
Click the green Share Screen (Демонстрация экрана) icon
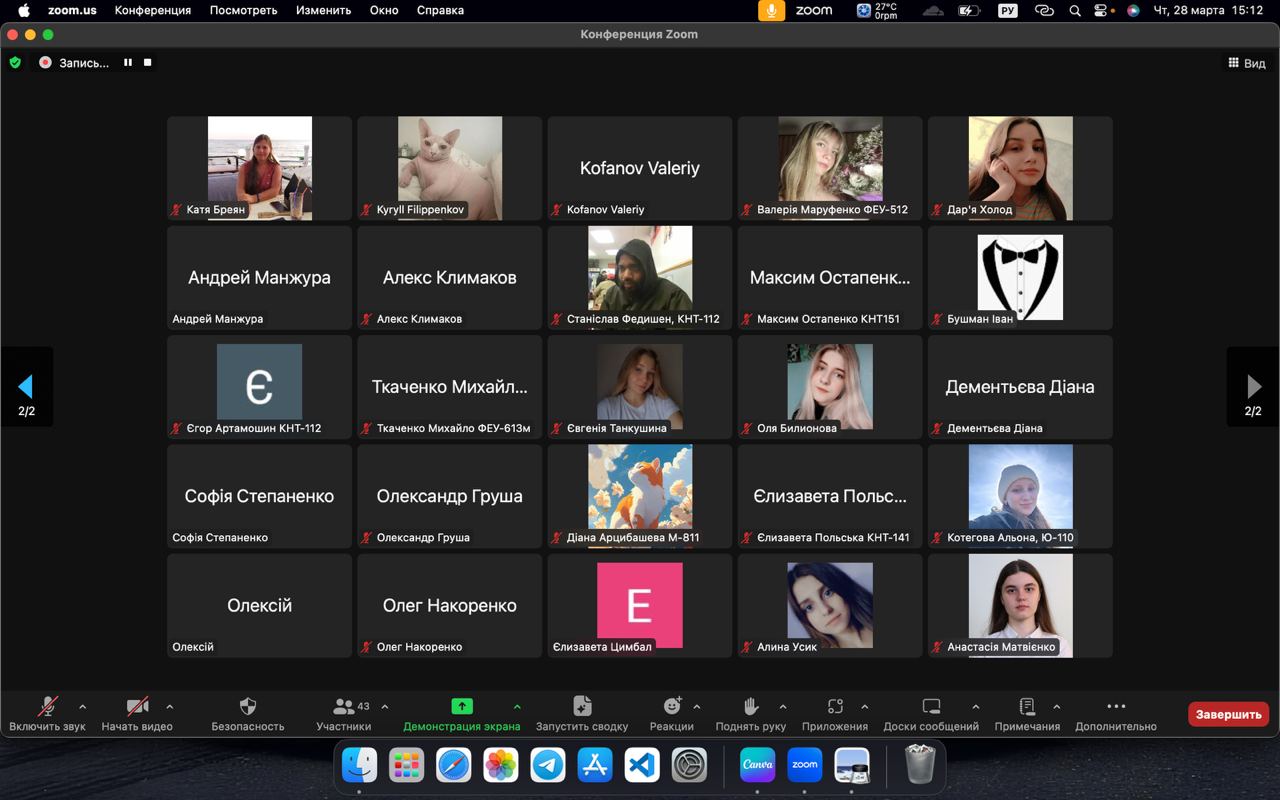click(x=461, y=706)
